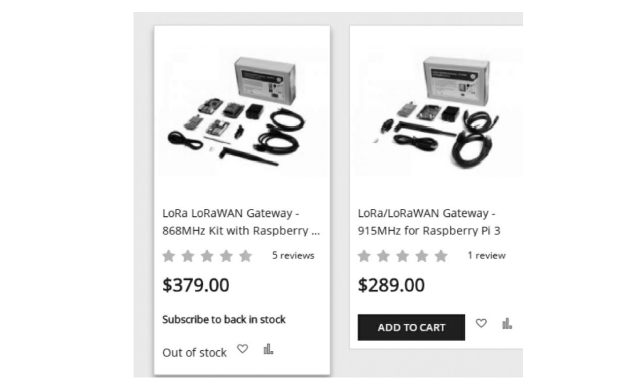Add 915MHz Gateway to wishlist heart icon
Image resolution: width=643 pixels, height=386 pixels.
(x=481, y=323)
